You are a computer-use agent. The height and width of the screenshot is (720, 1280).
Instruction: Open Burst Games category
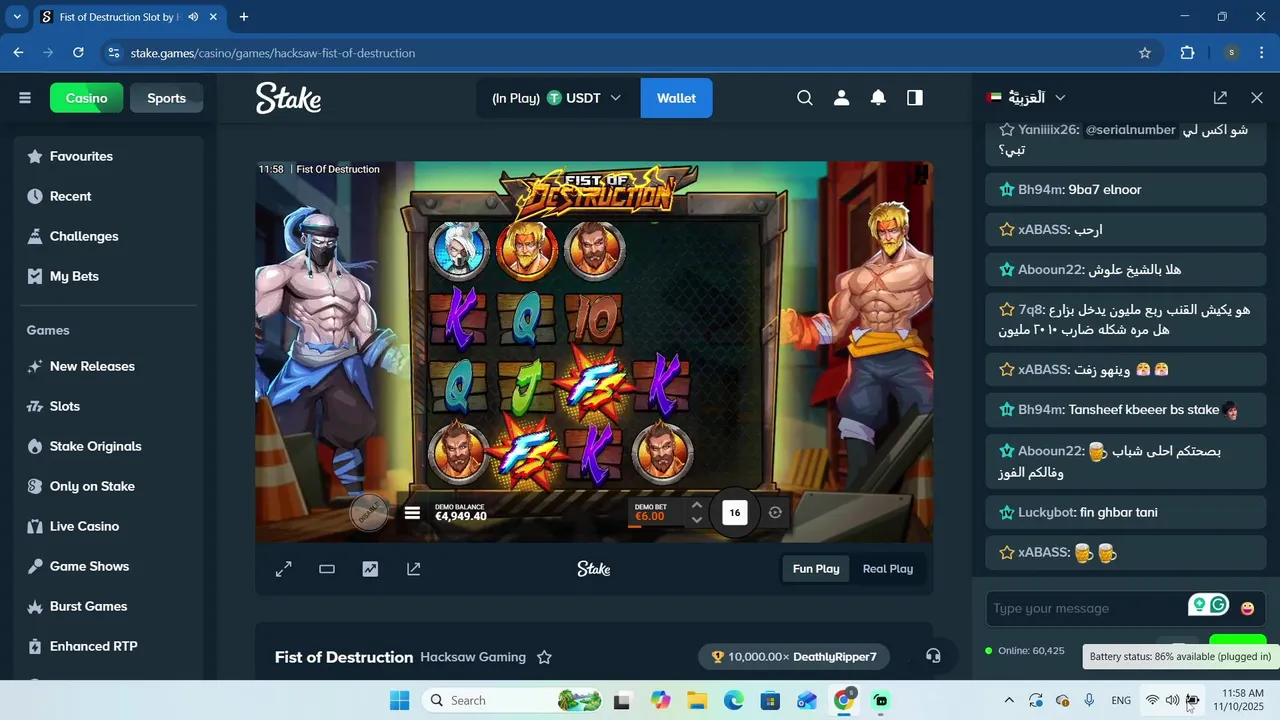pyautogui.click(x=110, y=606)
